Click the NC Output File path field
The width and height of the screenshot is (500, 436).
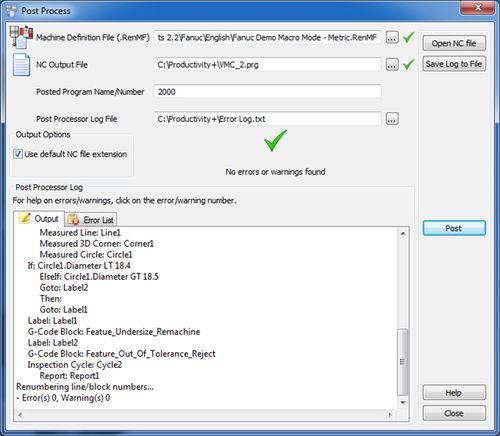tap(267, 64)
